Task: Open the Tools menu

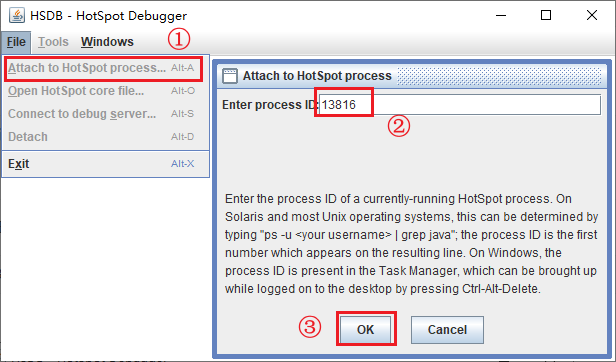Action: click(53, 42)
